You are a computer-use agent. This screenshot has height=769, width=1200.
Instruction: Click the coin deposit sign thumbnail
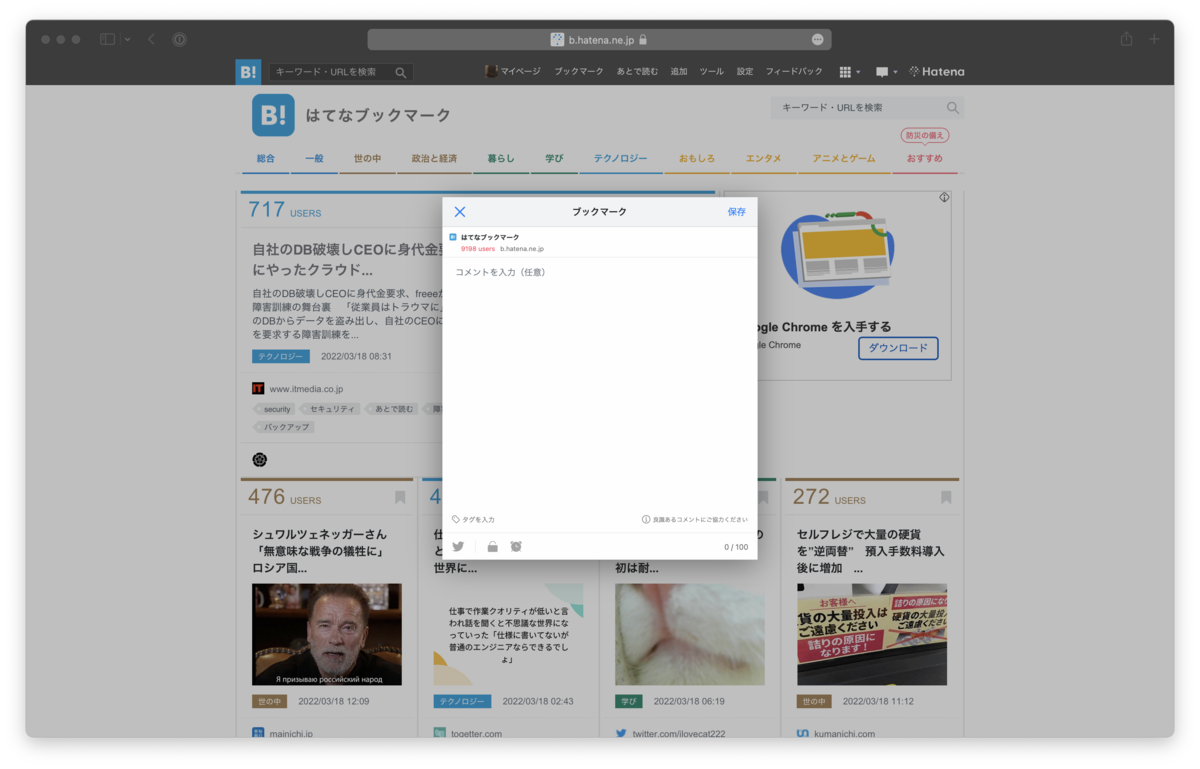(x=872, y=635)
